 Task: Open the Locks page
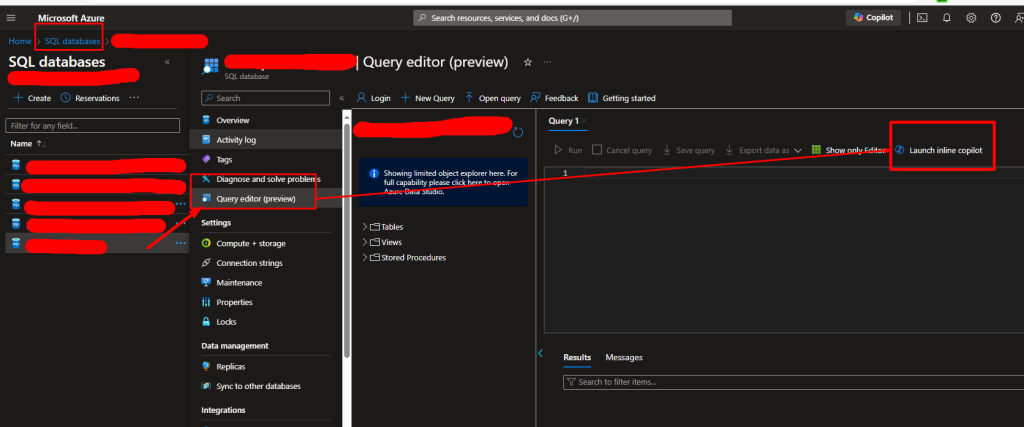pyautogui.click(x=226, y=322)
